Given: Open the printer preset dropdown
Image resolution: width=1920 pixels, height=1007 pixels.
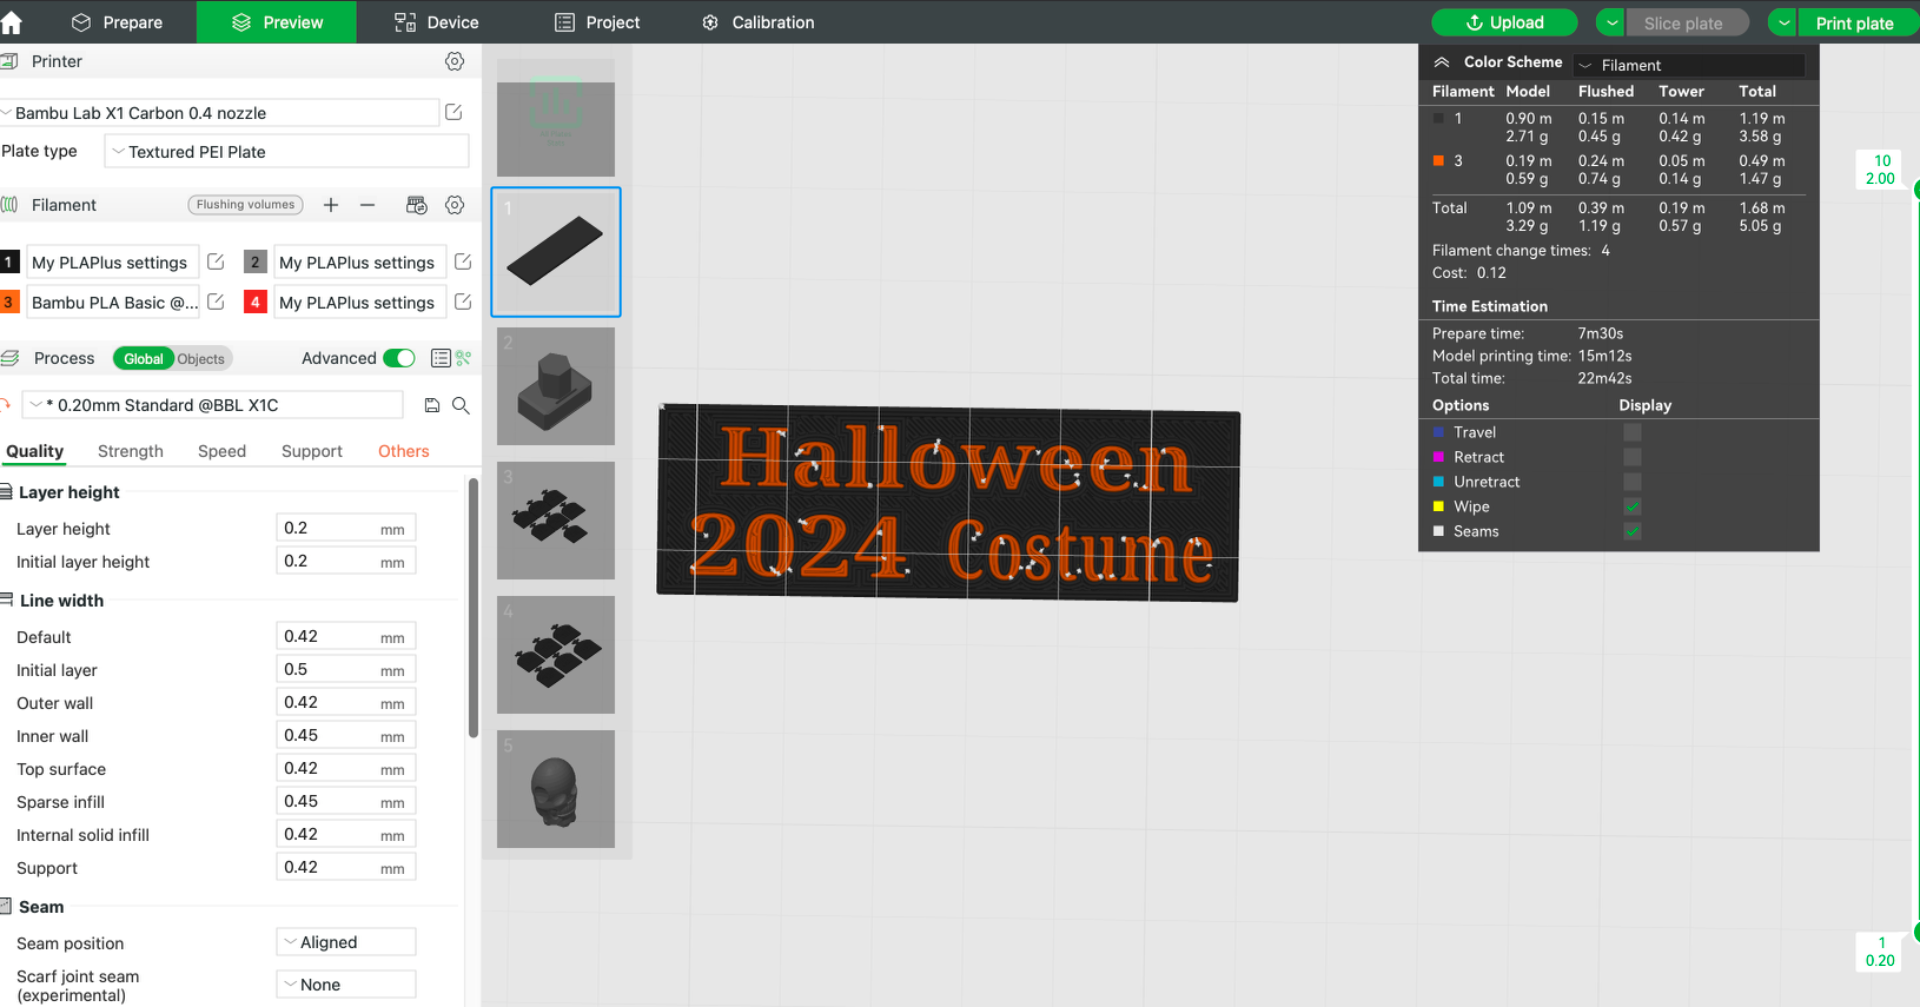Looking at the screenshot, I should point(219,113).
